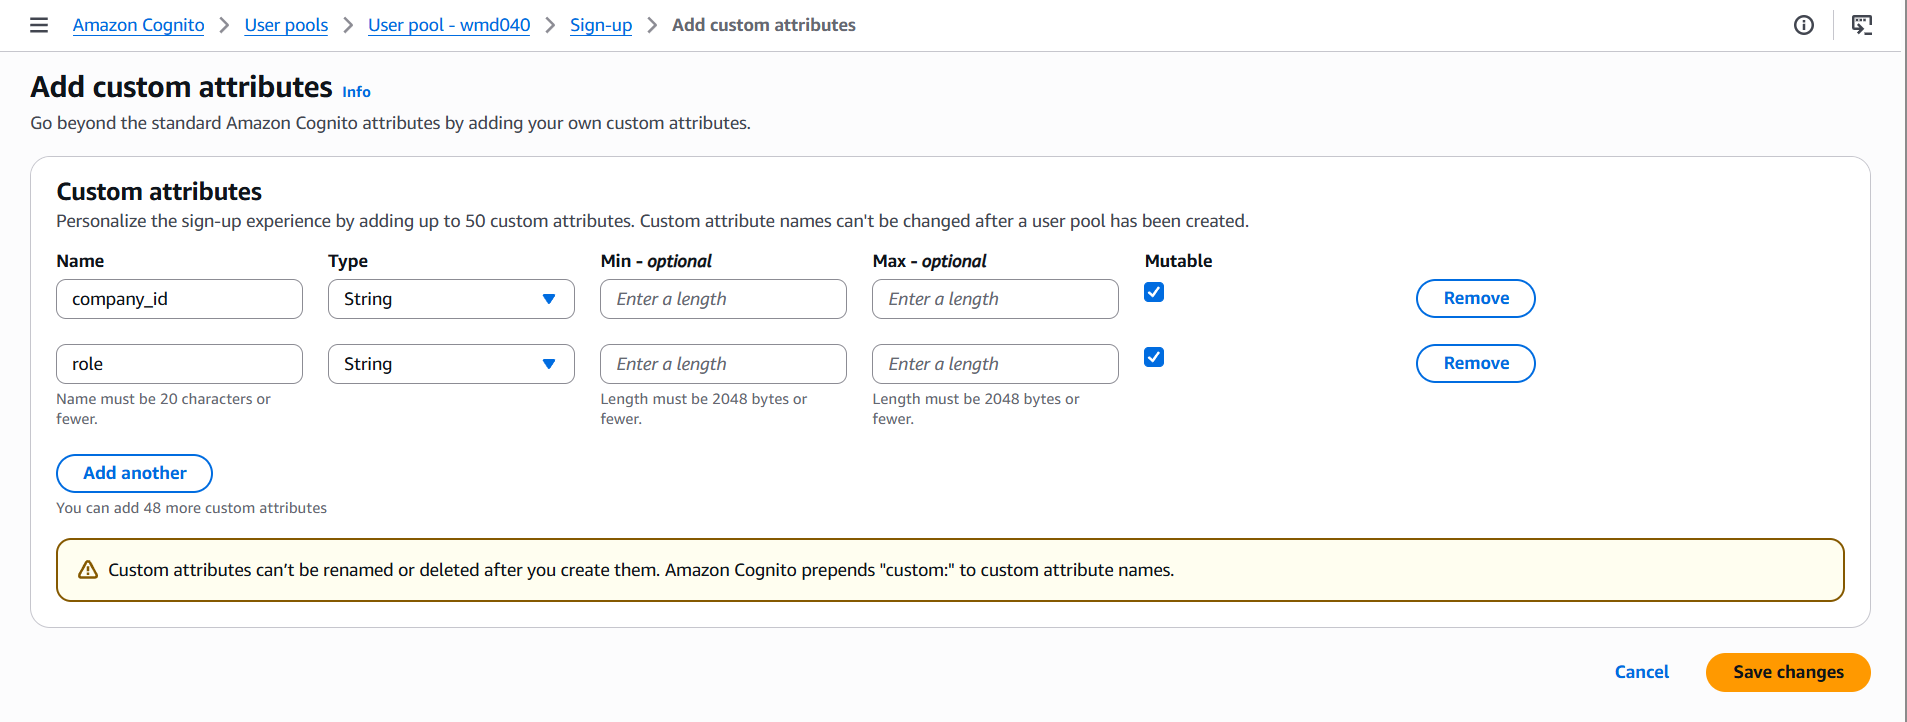Open Type dropdown for role attribute
The width and height of the screenshot is (1907, 722).
pos(451,364)
